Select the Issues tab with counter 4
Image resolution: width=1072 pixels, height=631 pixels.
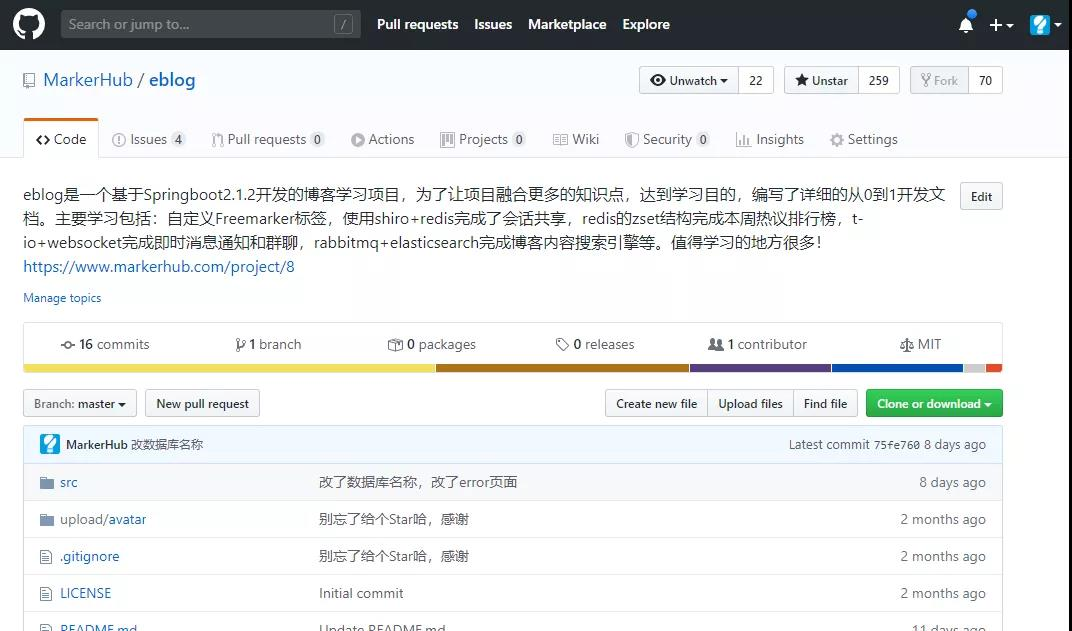(x=148, y=139)
